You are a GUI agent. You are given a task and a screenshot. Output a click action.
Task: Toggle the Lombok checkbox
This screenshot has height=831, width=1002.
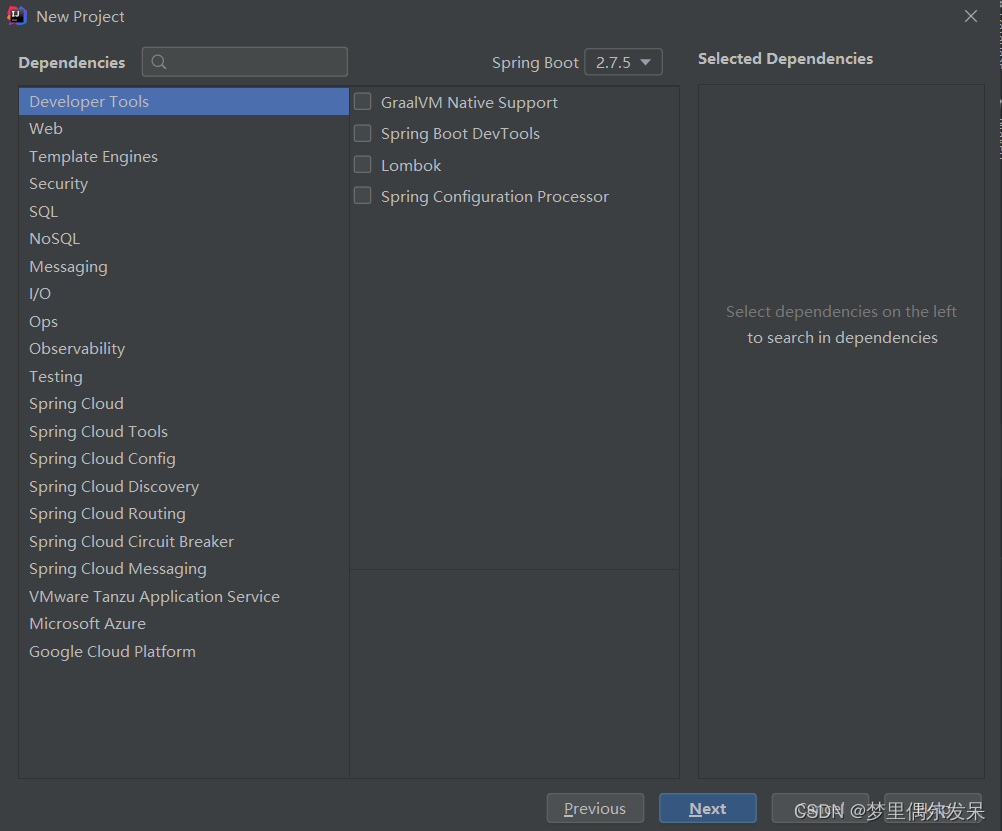pyautogui.click(x=362, y=165)
